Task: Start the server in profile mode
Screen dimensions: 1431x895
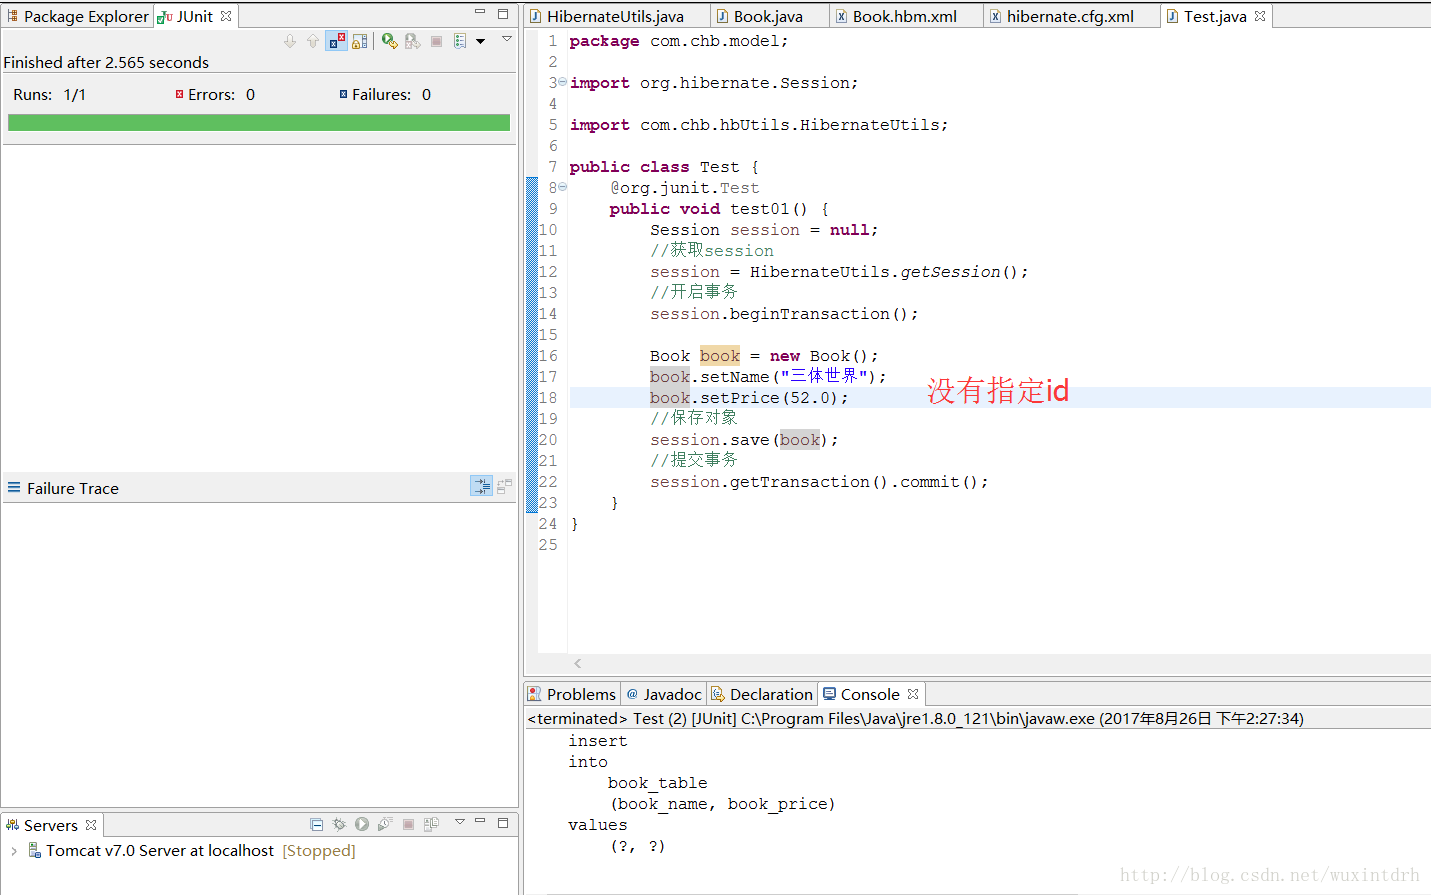Action: (x=385, y=824)
